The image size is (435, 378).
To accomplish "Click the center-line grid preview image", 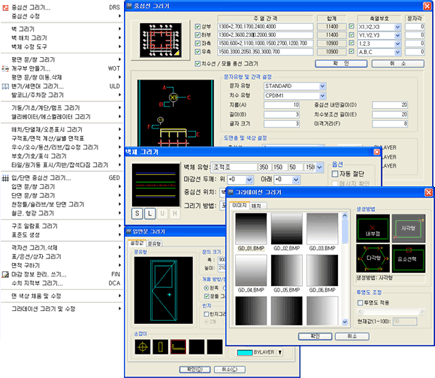I will coord(161,40).
